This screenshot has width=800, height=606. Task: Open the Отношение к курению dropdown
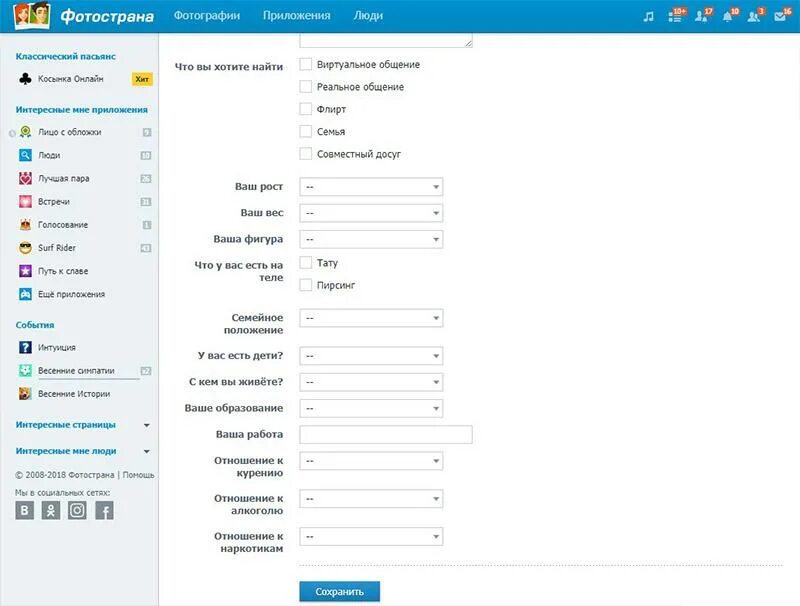[371, 461]
